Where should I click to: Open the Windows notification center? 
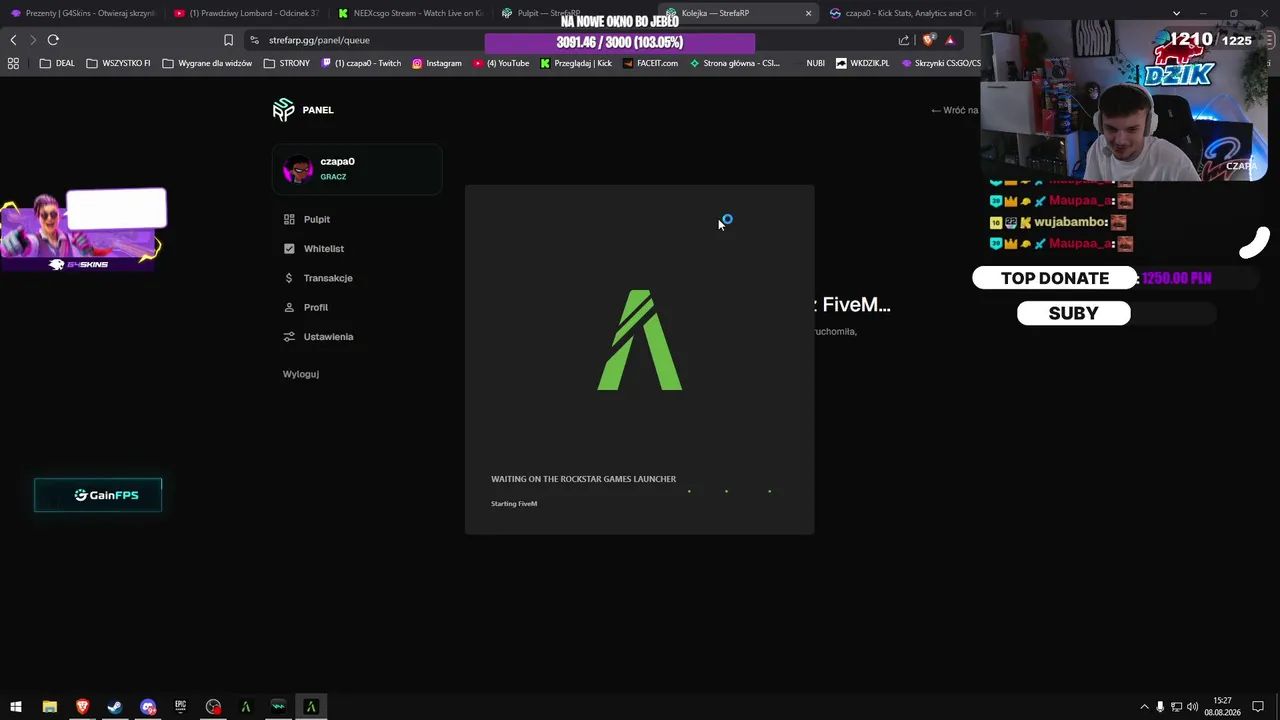[1259, 707]
